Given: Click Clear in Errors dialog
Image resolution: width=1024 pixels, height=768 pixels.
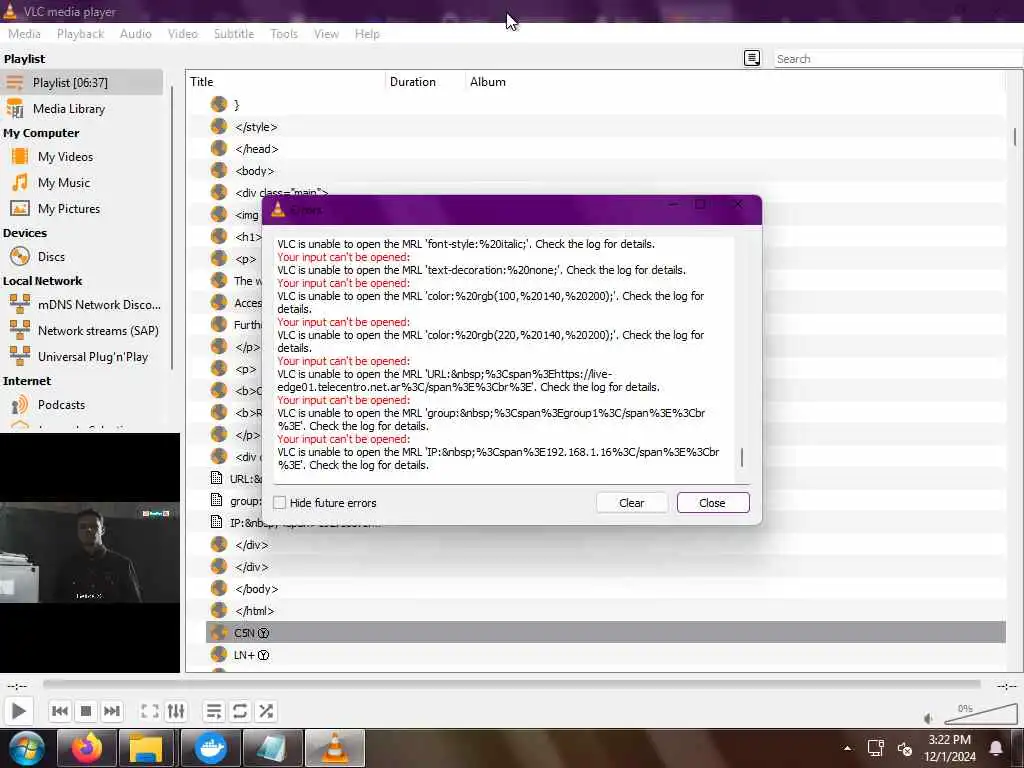Looking at the screenshot, I should (632, 503).
